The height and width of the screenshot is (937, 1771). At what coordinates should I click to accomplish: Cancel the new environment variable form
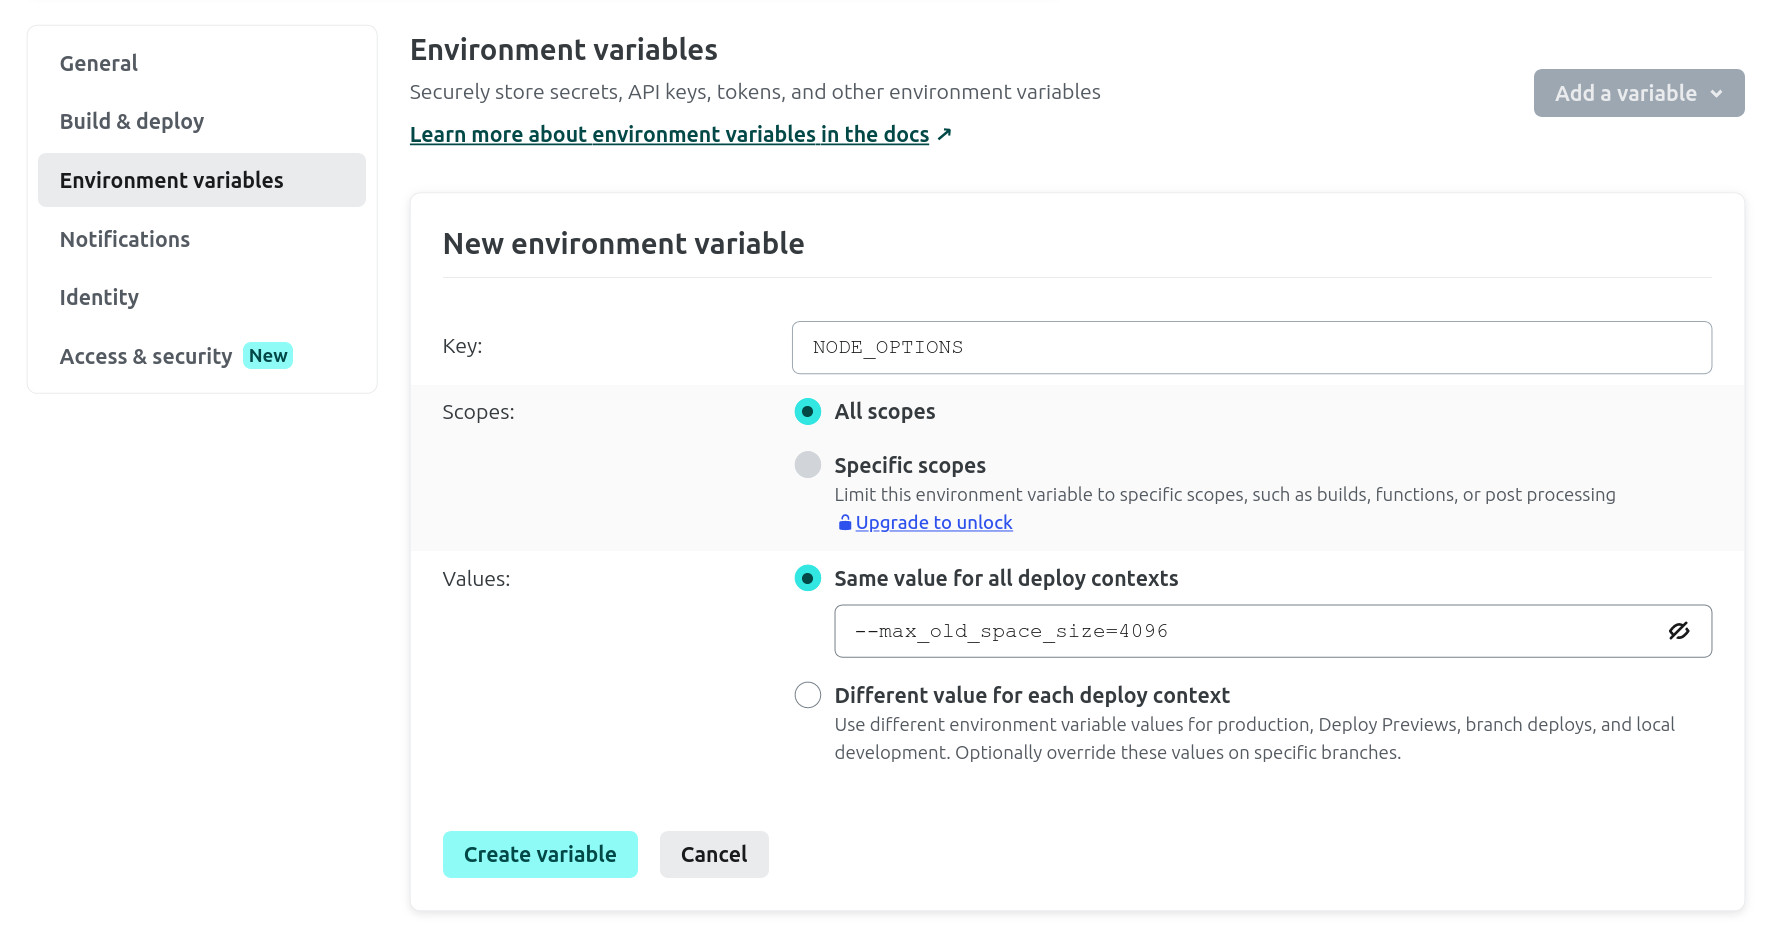click(714, 854)
